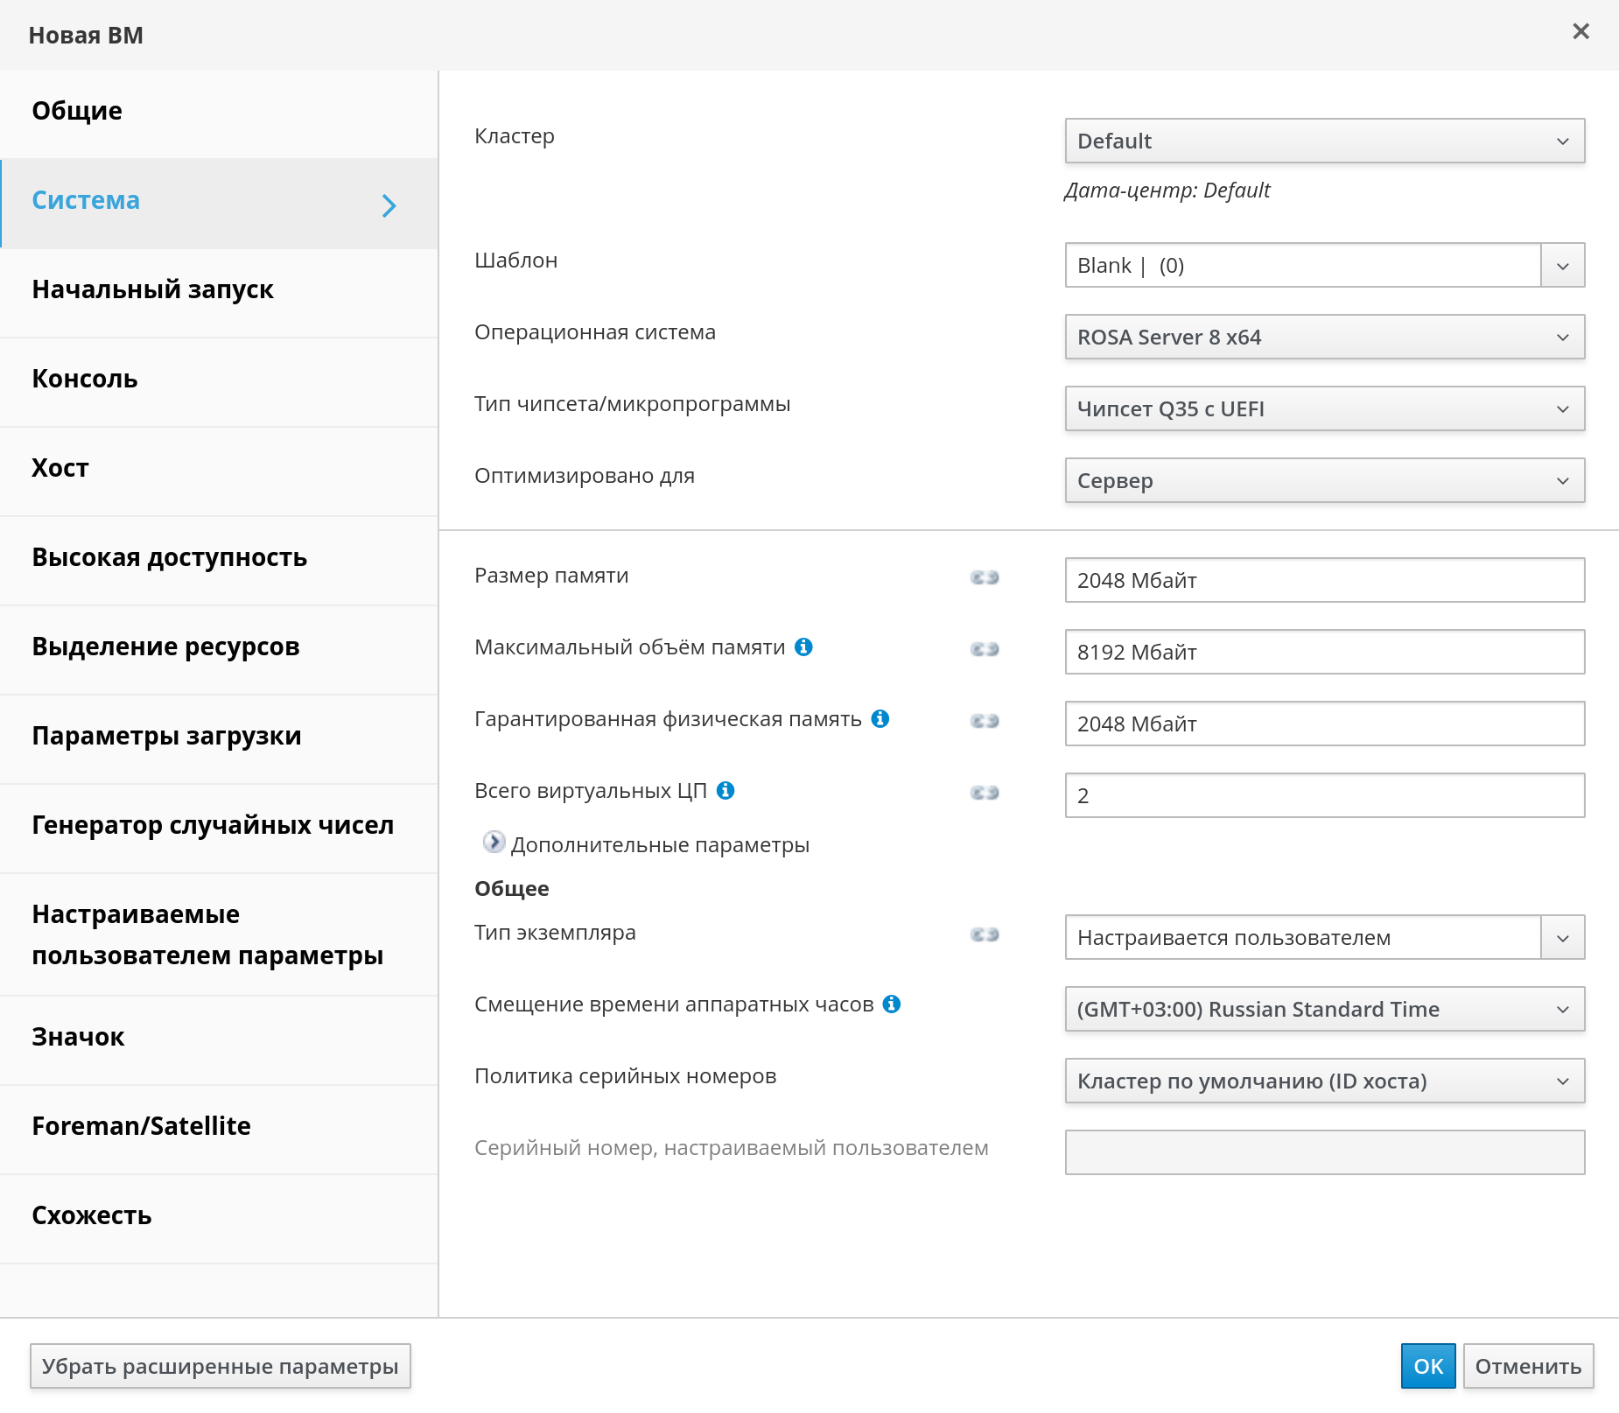1619x1413 pixels.
Task: Open the Операционная система dropdown
Action: (x=1323, y=337)
